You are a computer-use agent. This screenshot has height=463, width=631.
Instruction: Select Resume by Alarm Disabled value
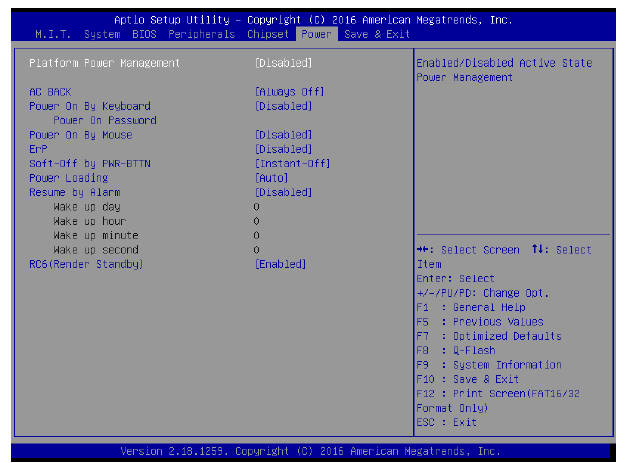coord(284,192)
